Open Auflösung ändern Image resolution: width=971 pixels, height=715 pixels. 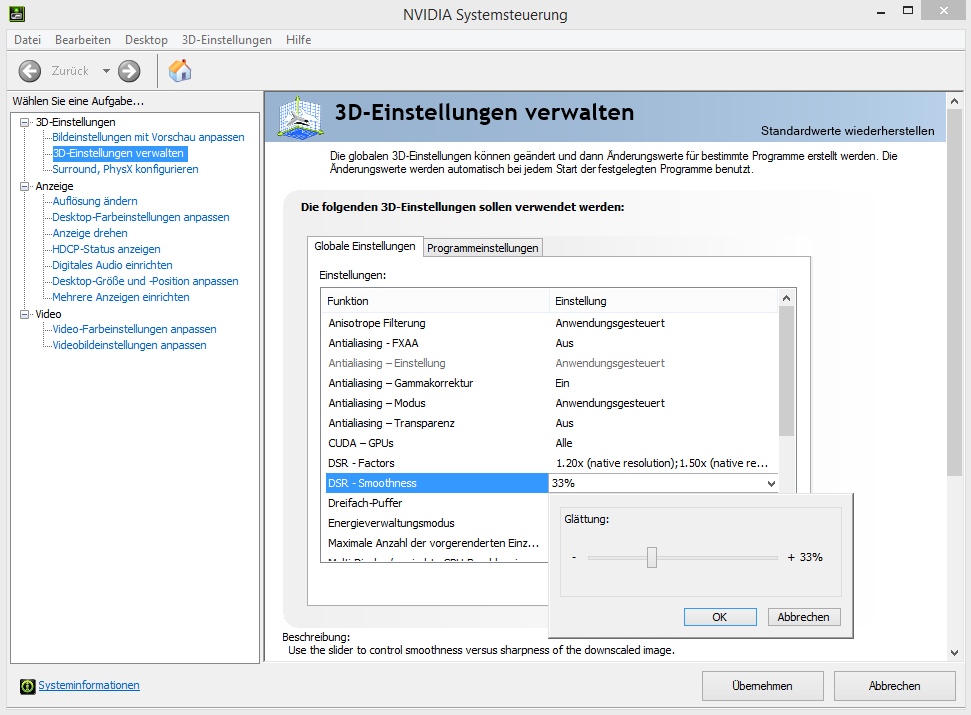click(95, 201)
